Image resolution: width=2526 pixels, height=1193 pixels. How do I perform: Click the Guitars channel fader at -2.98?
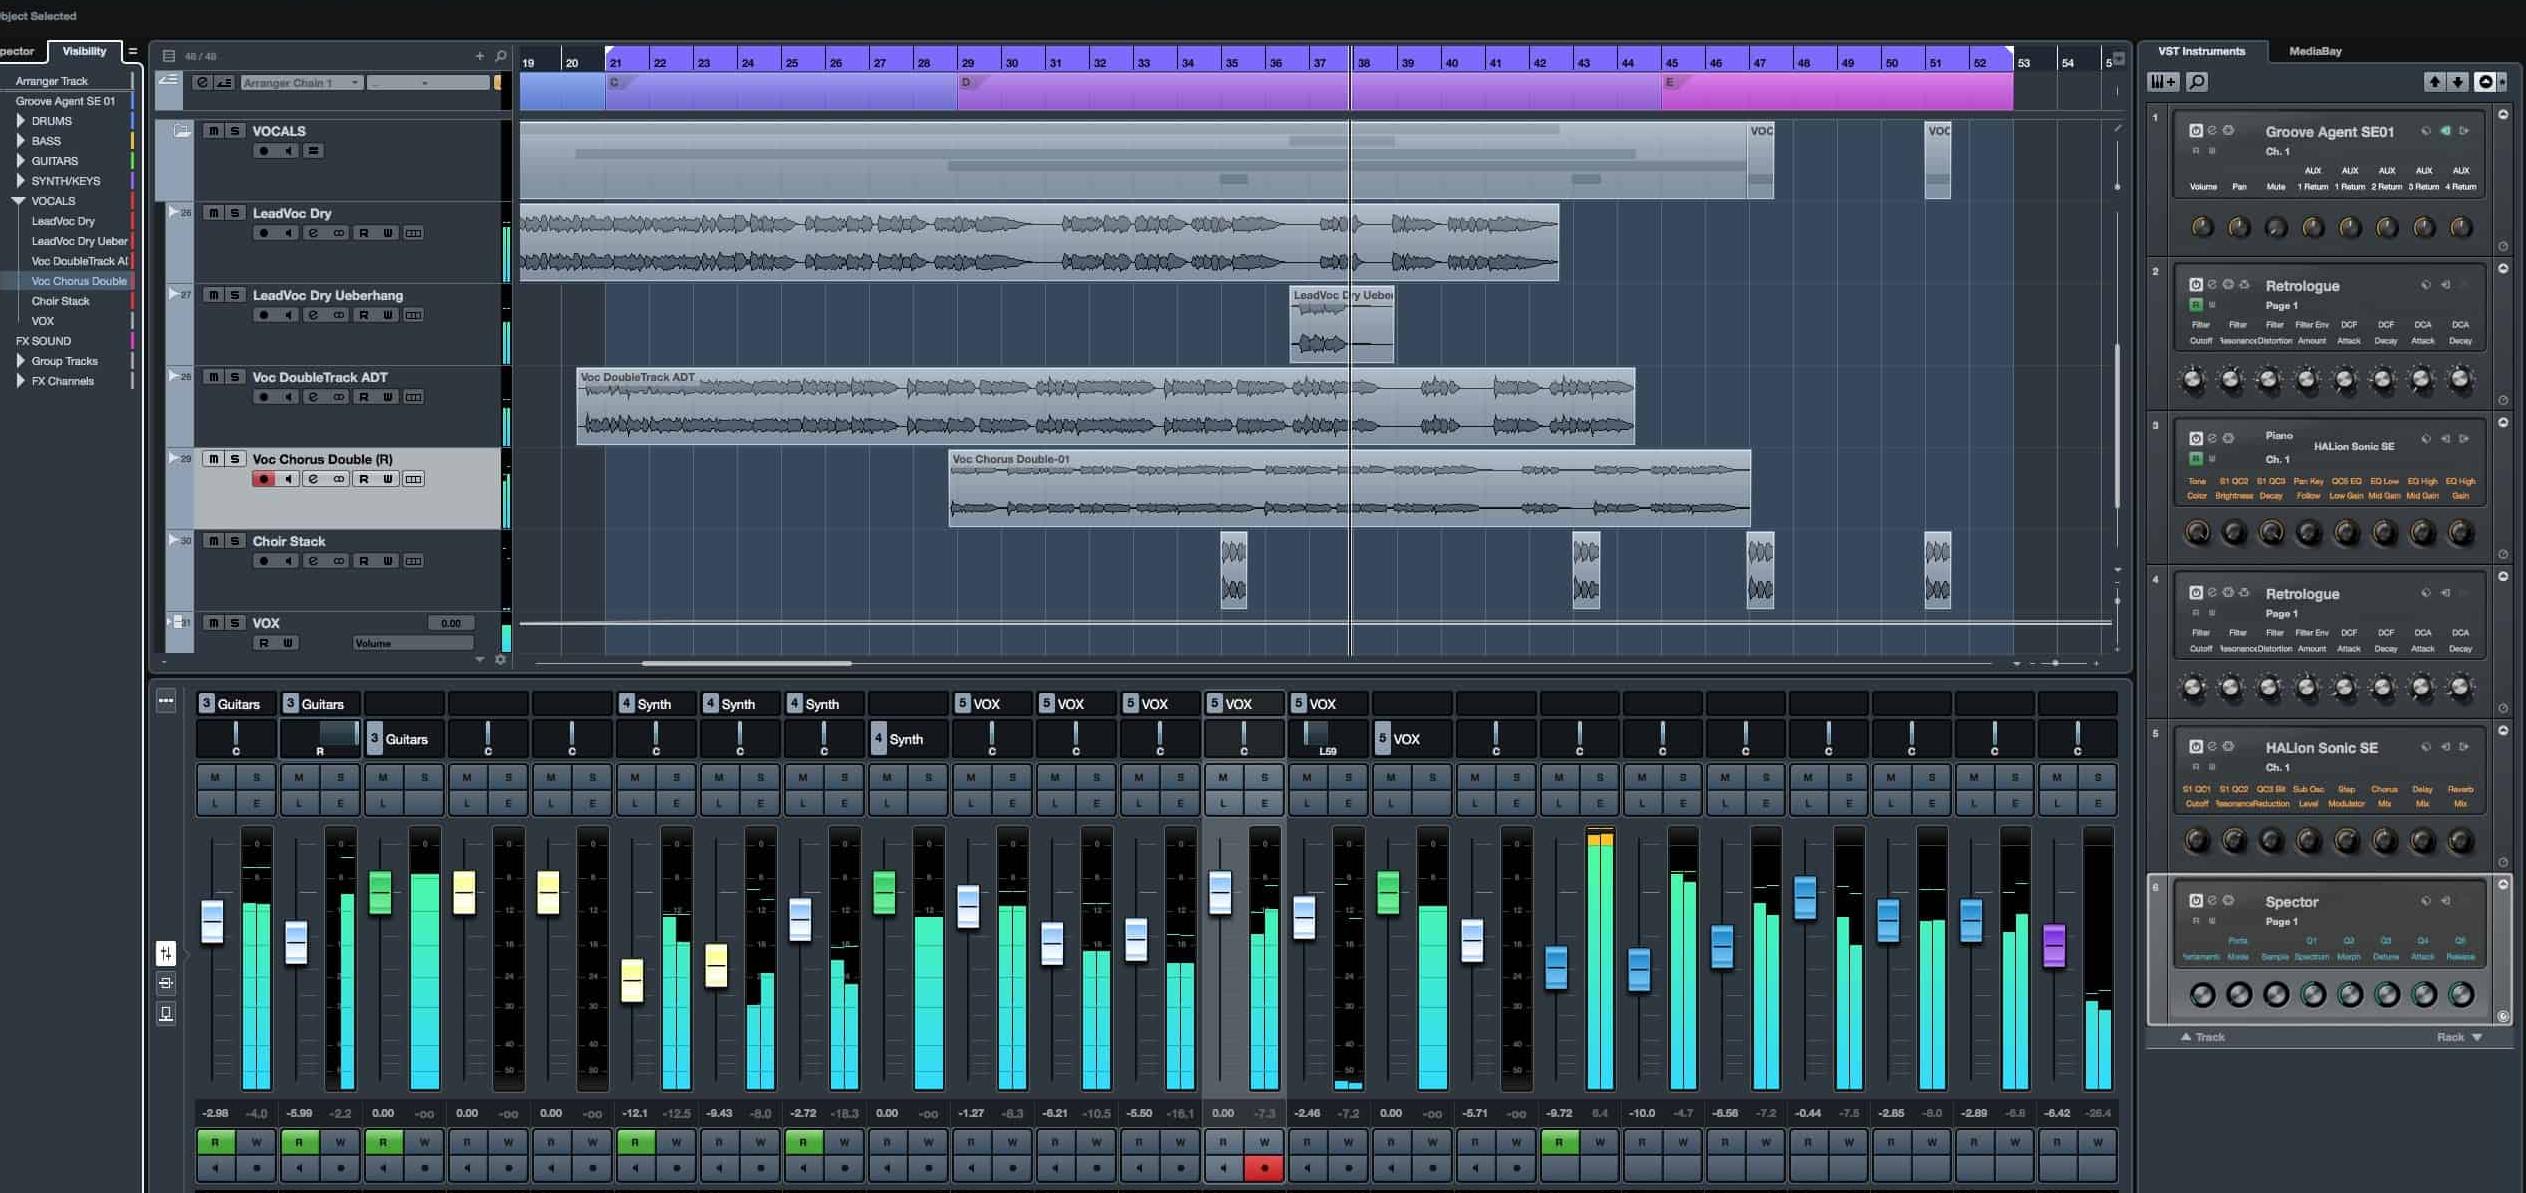(x=212, y=921)
